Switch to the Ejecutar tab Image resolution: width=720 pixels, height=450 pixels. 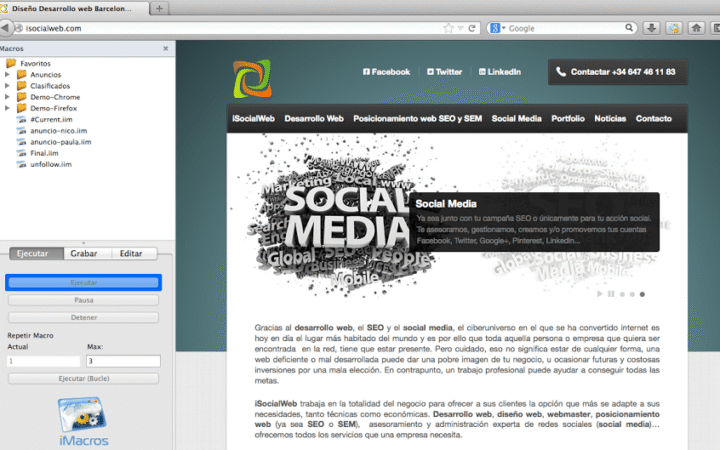tap(36, 253)
